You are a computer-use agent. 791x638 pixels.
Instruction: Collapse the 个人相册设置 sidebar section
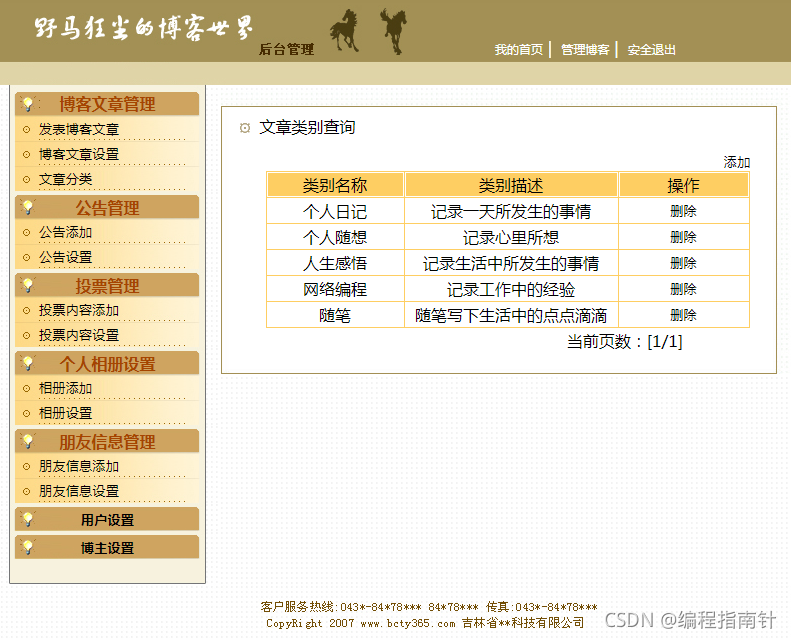107,364
